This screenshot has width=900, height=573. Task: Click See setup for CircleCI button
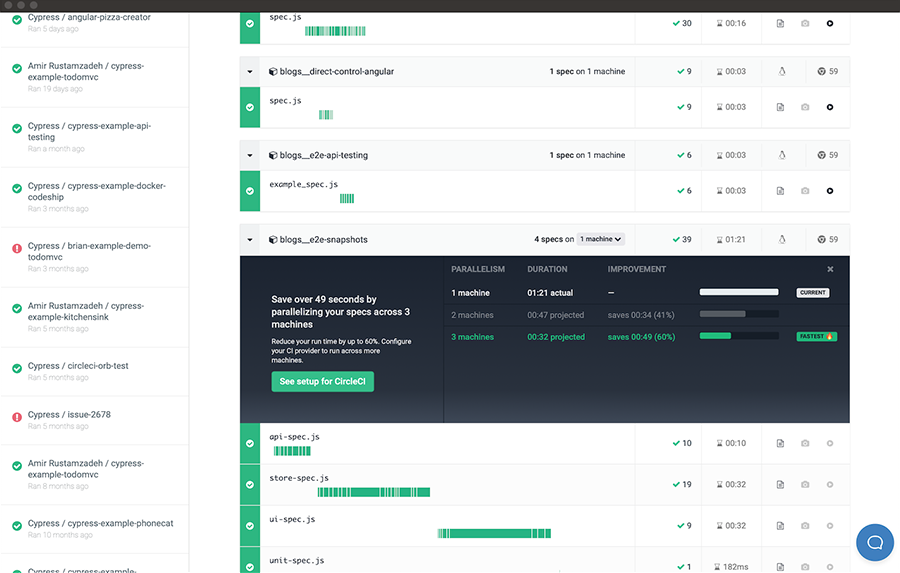pyautogui.click(x=323, y=381)
